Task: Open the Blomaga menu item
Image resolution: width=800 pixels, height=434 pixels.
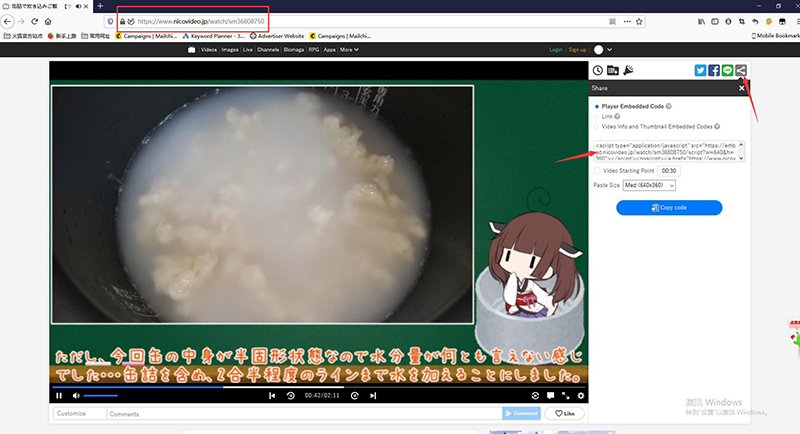Action: pos(293,50)
